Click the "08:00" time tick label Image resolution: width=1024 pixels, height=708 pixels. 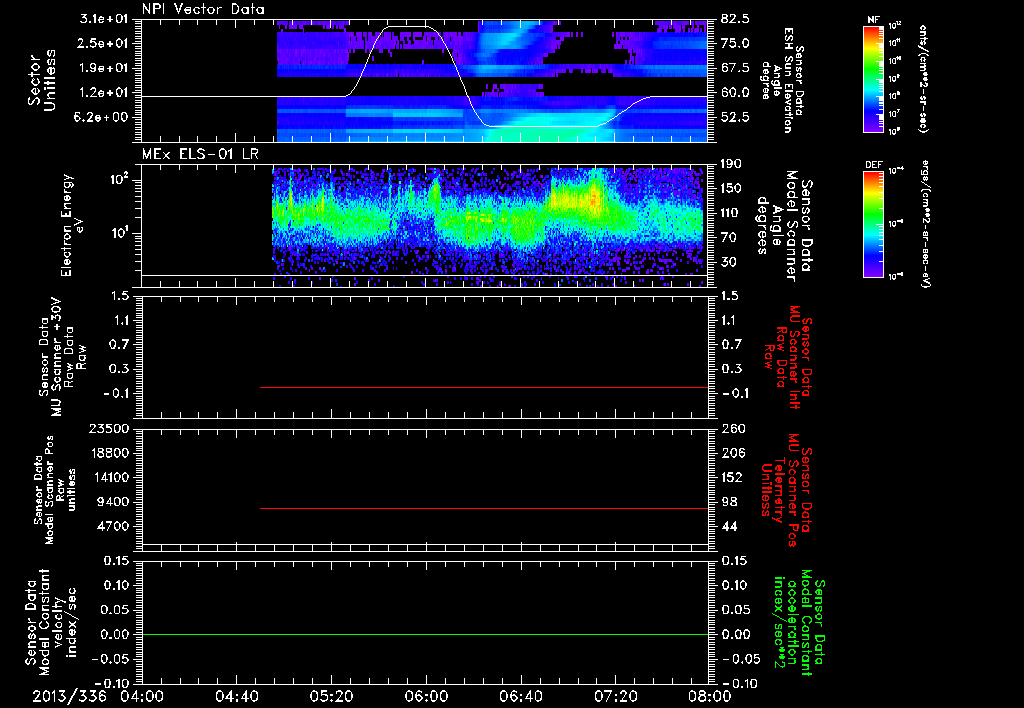[709, 696]
